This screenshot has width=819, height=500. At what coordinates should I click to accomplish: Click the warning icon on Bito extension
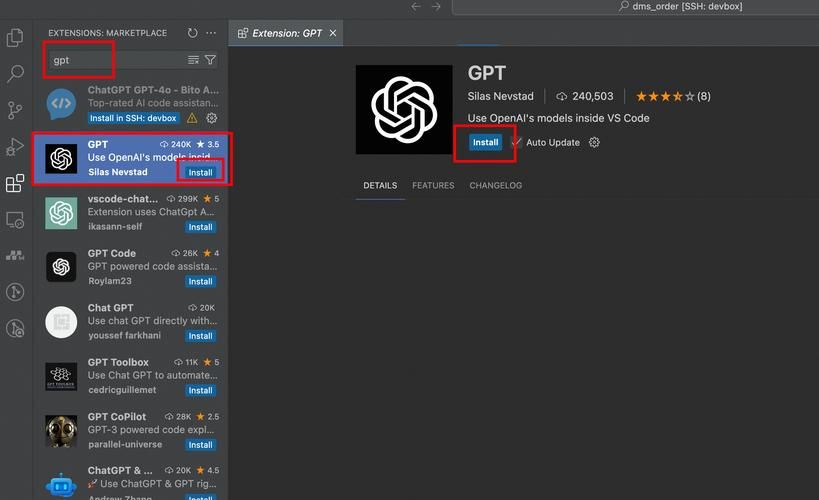[192, 118]
